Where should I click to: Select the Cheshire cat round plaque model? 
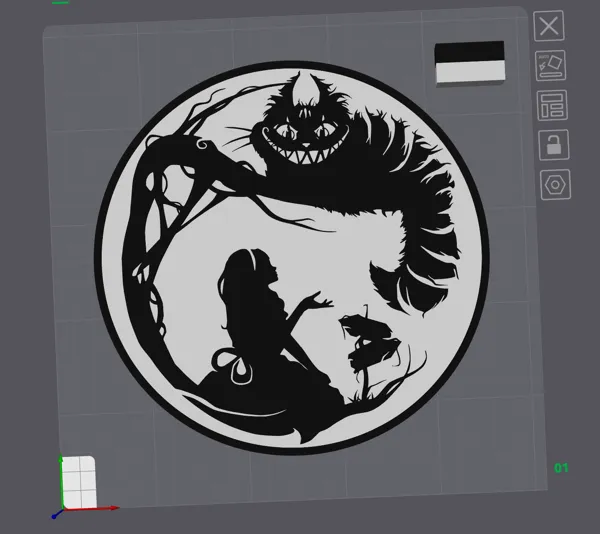click(x=292, y=258)
